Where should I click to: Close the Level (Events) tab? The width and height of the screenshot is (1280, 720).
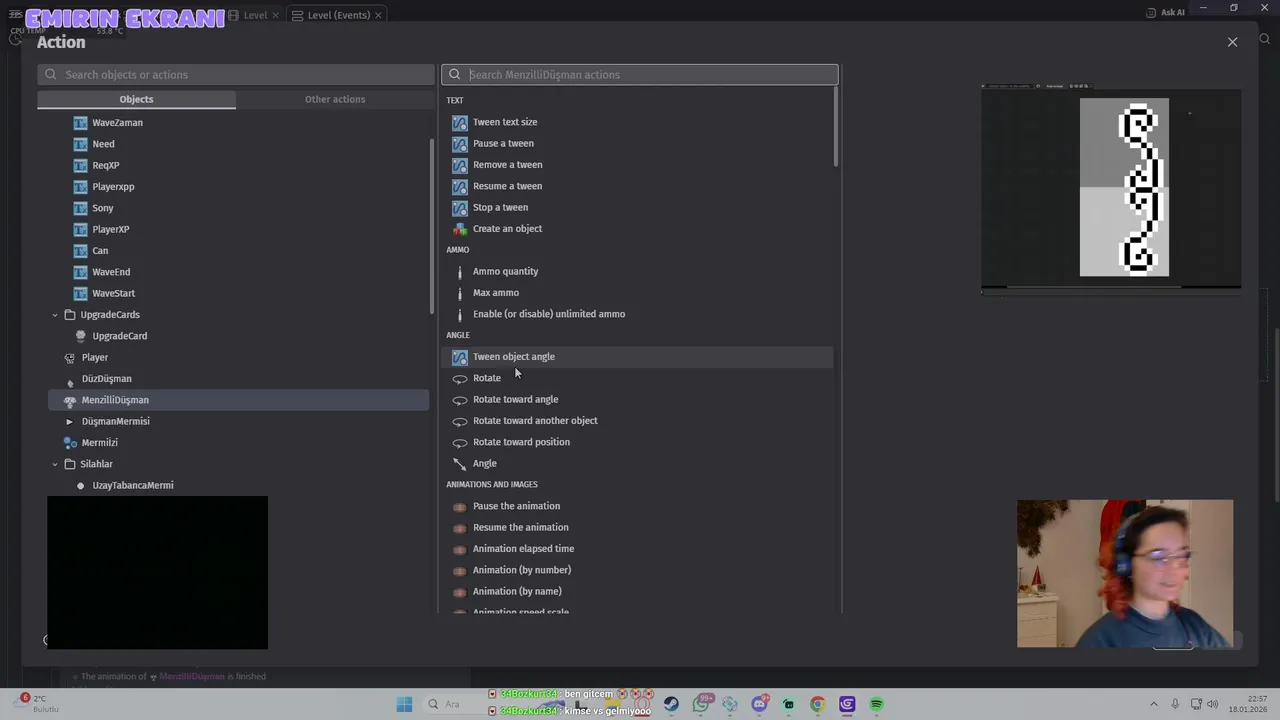pyautogui.click(x=378, y=15)
